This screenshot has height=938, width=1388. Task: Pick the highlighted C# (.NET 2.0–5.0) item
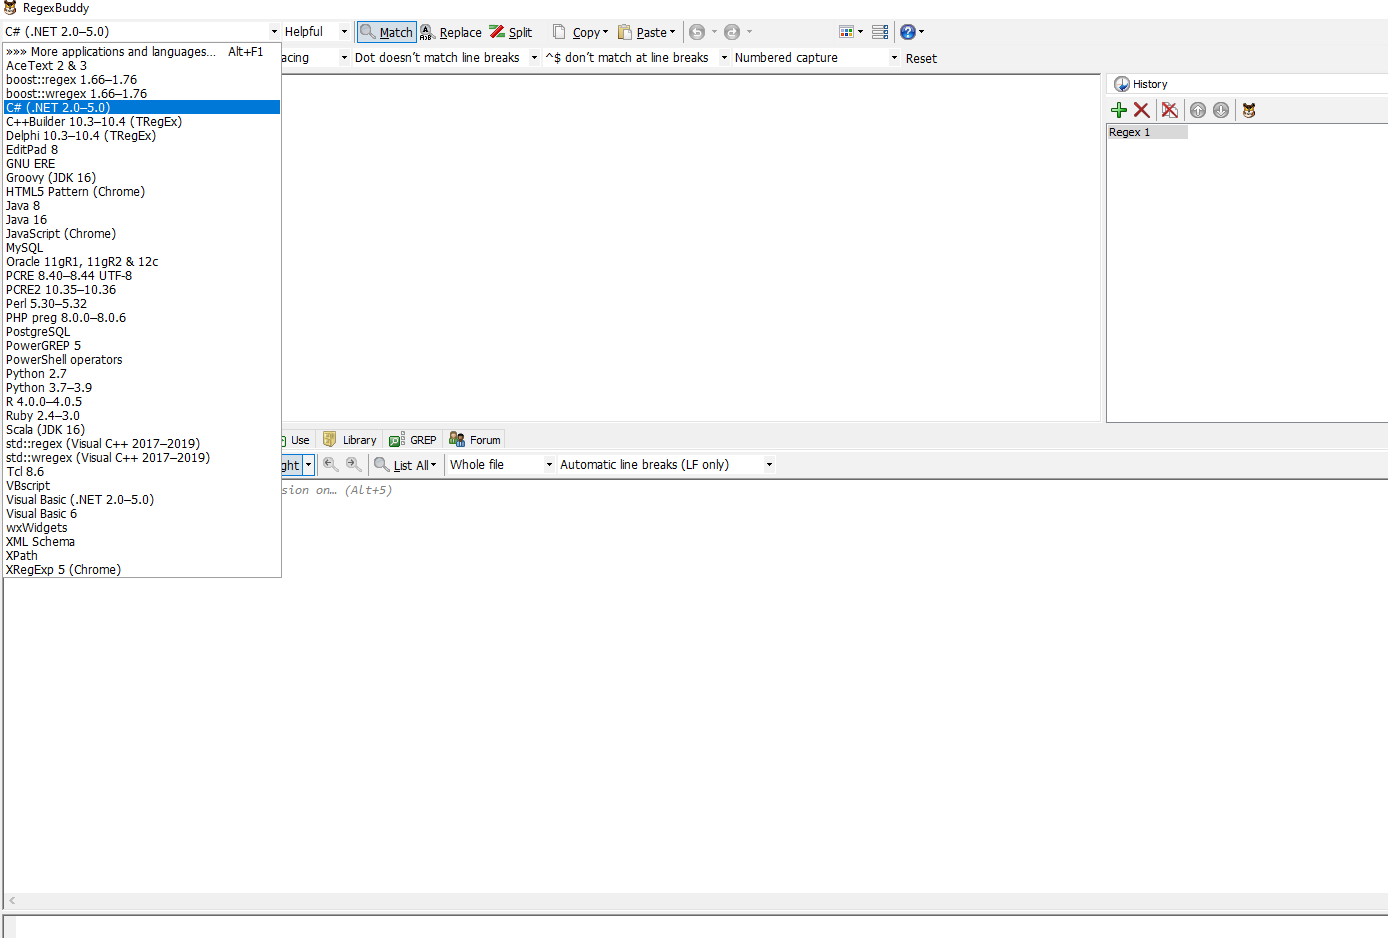pos(142,108)
